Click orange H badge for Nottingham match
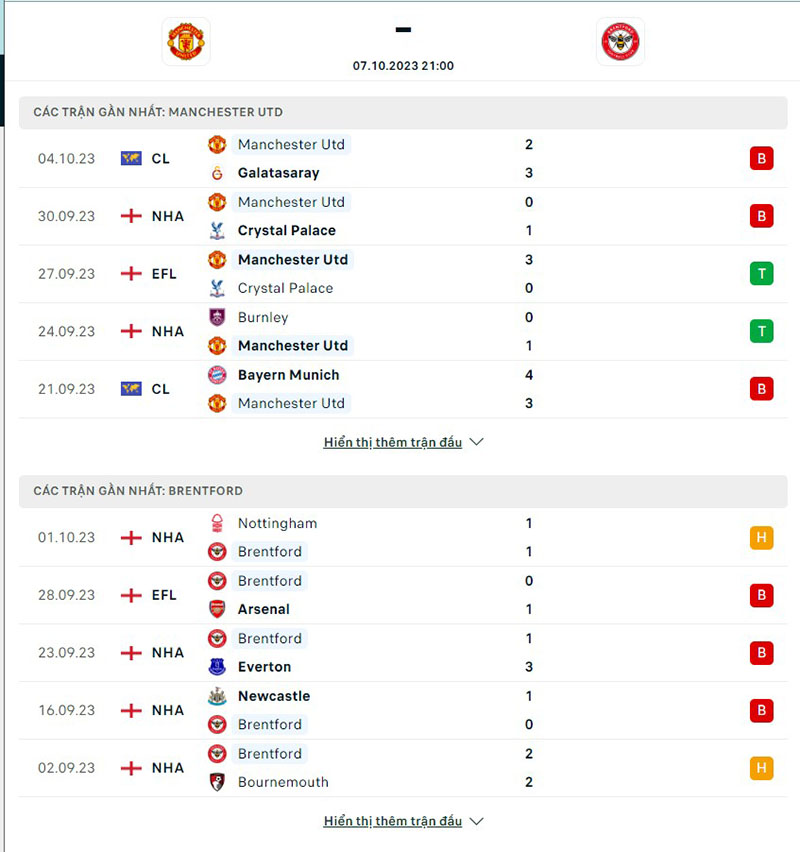Image resolution: width=800 pixels, height=852 pixels. point(761,537)
